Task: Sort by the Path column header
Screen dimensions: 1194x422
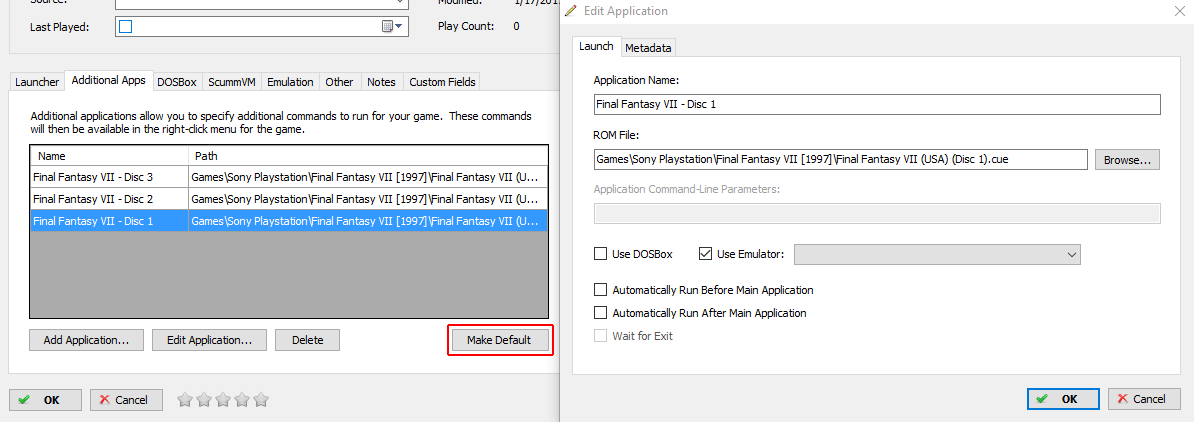Action: pos(368,155)
